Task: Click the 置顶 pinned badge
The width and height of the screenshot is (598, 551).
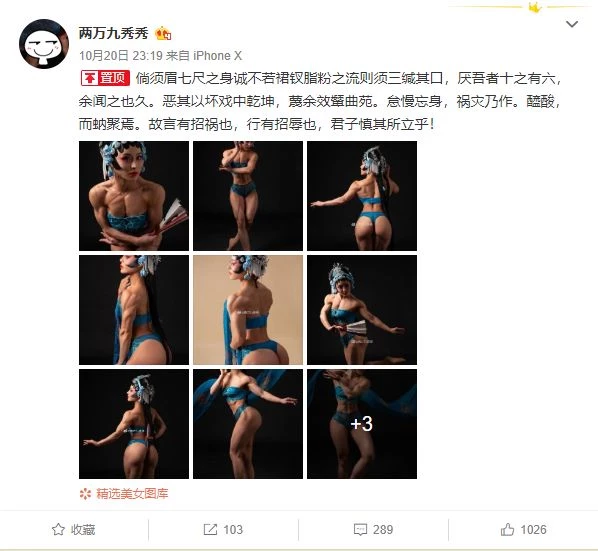Action: 105,78
